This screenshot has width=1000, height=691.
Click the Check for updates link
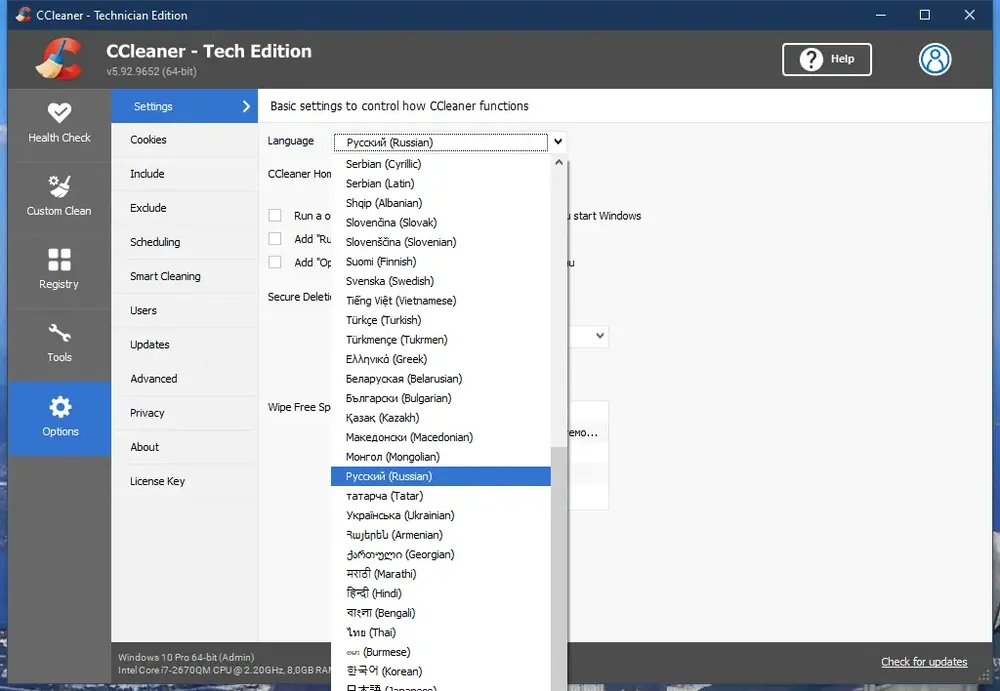[x=924, y=662]
